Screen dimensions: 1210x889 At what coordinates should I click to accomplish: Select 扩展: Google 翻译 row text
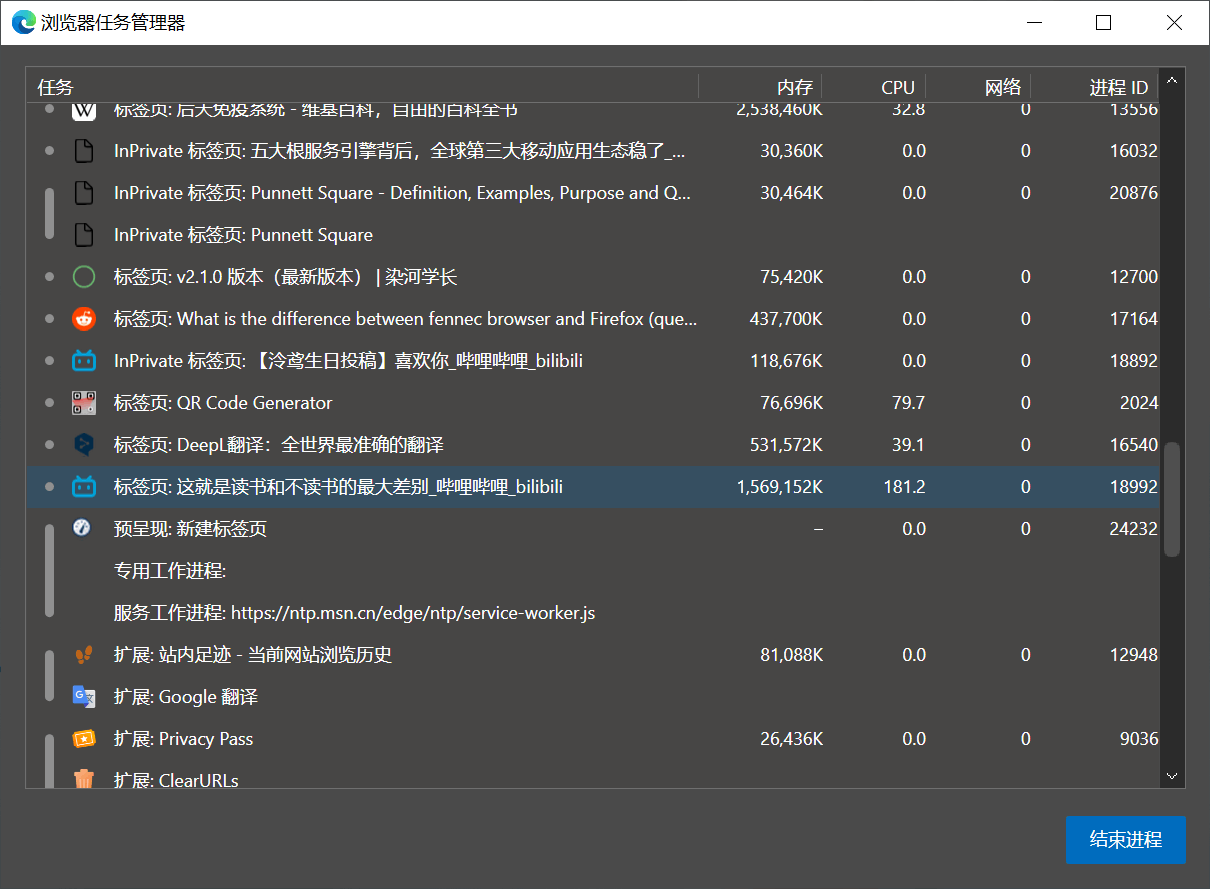(186, 697)
